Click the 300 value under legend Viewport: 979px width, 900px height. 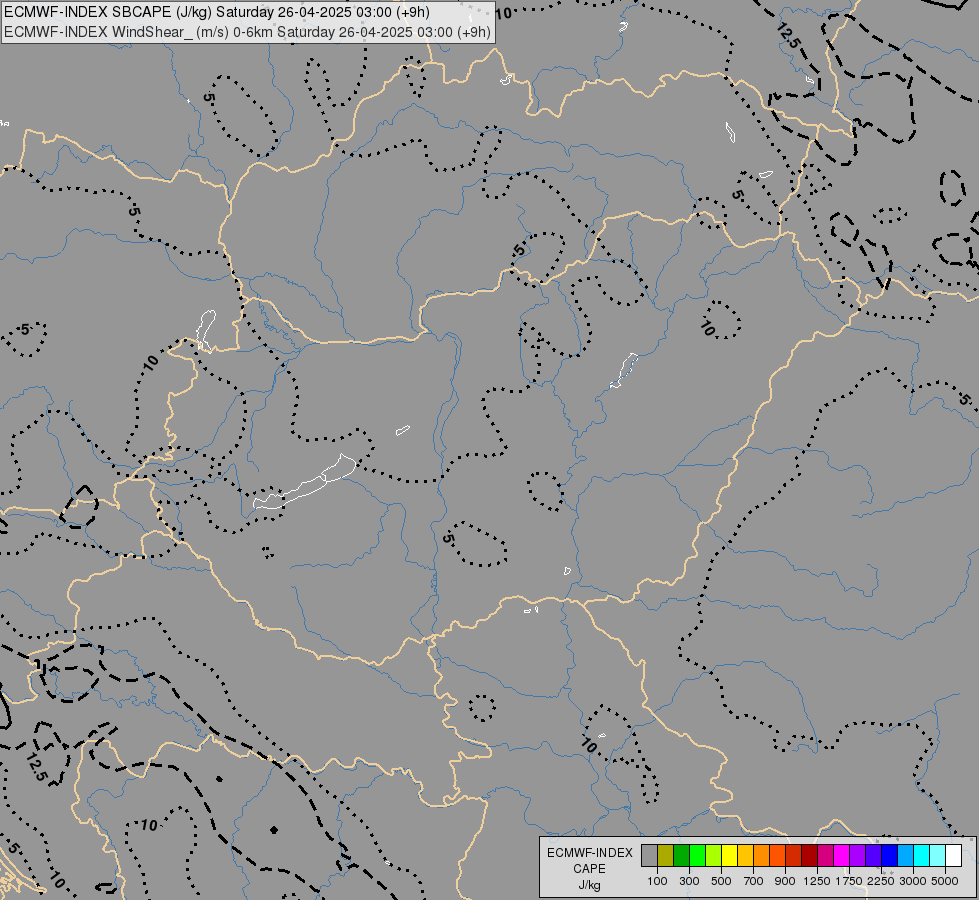[689, 881]
